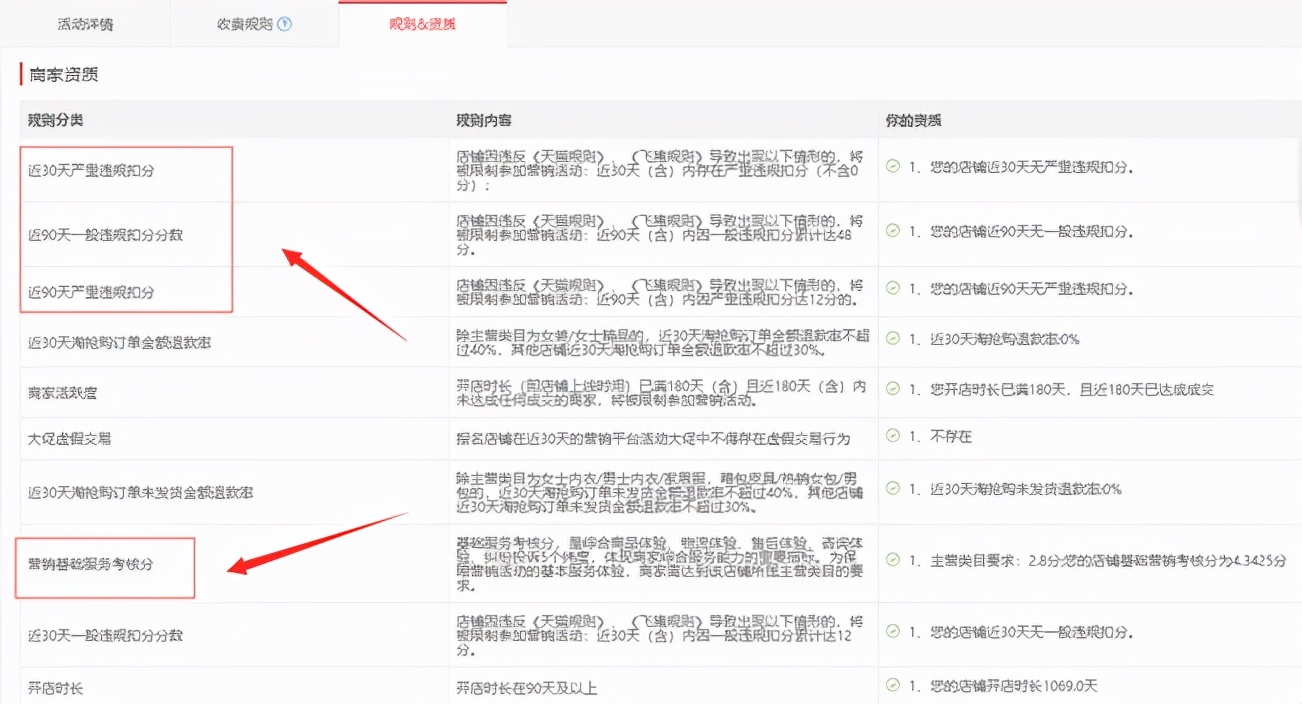Select the 你的资质 column header
The image size is (1302, 704).
pos(914,119)
